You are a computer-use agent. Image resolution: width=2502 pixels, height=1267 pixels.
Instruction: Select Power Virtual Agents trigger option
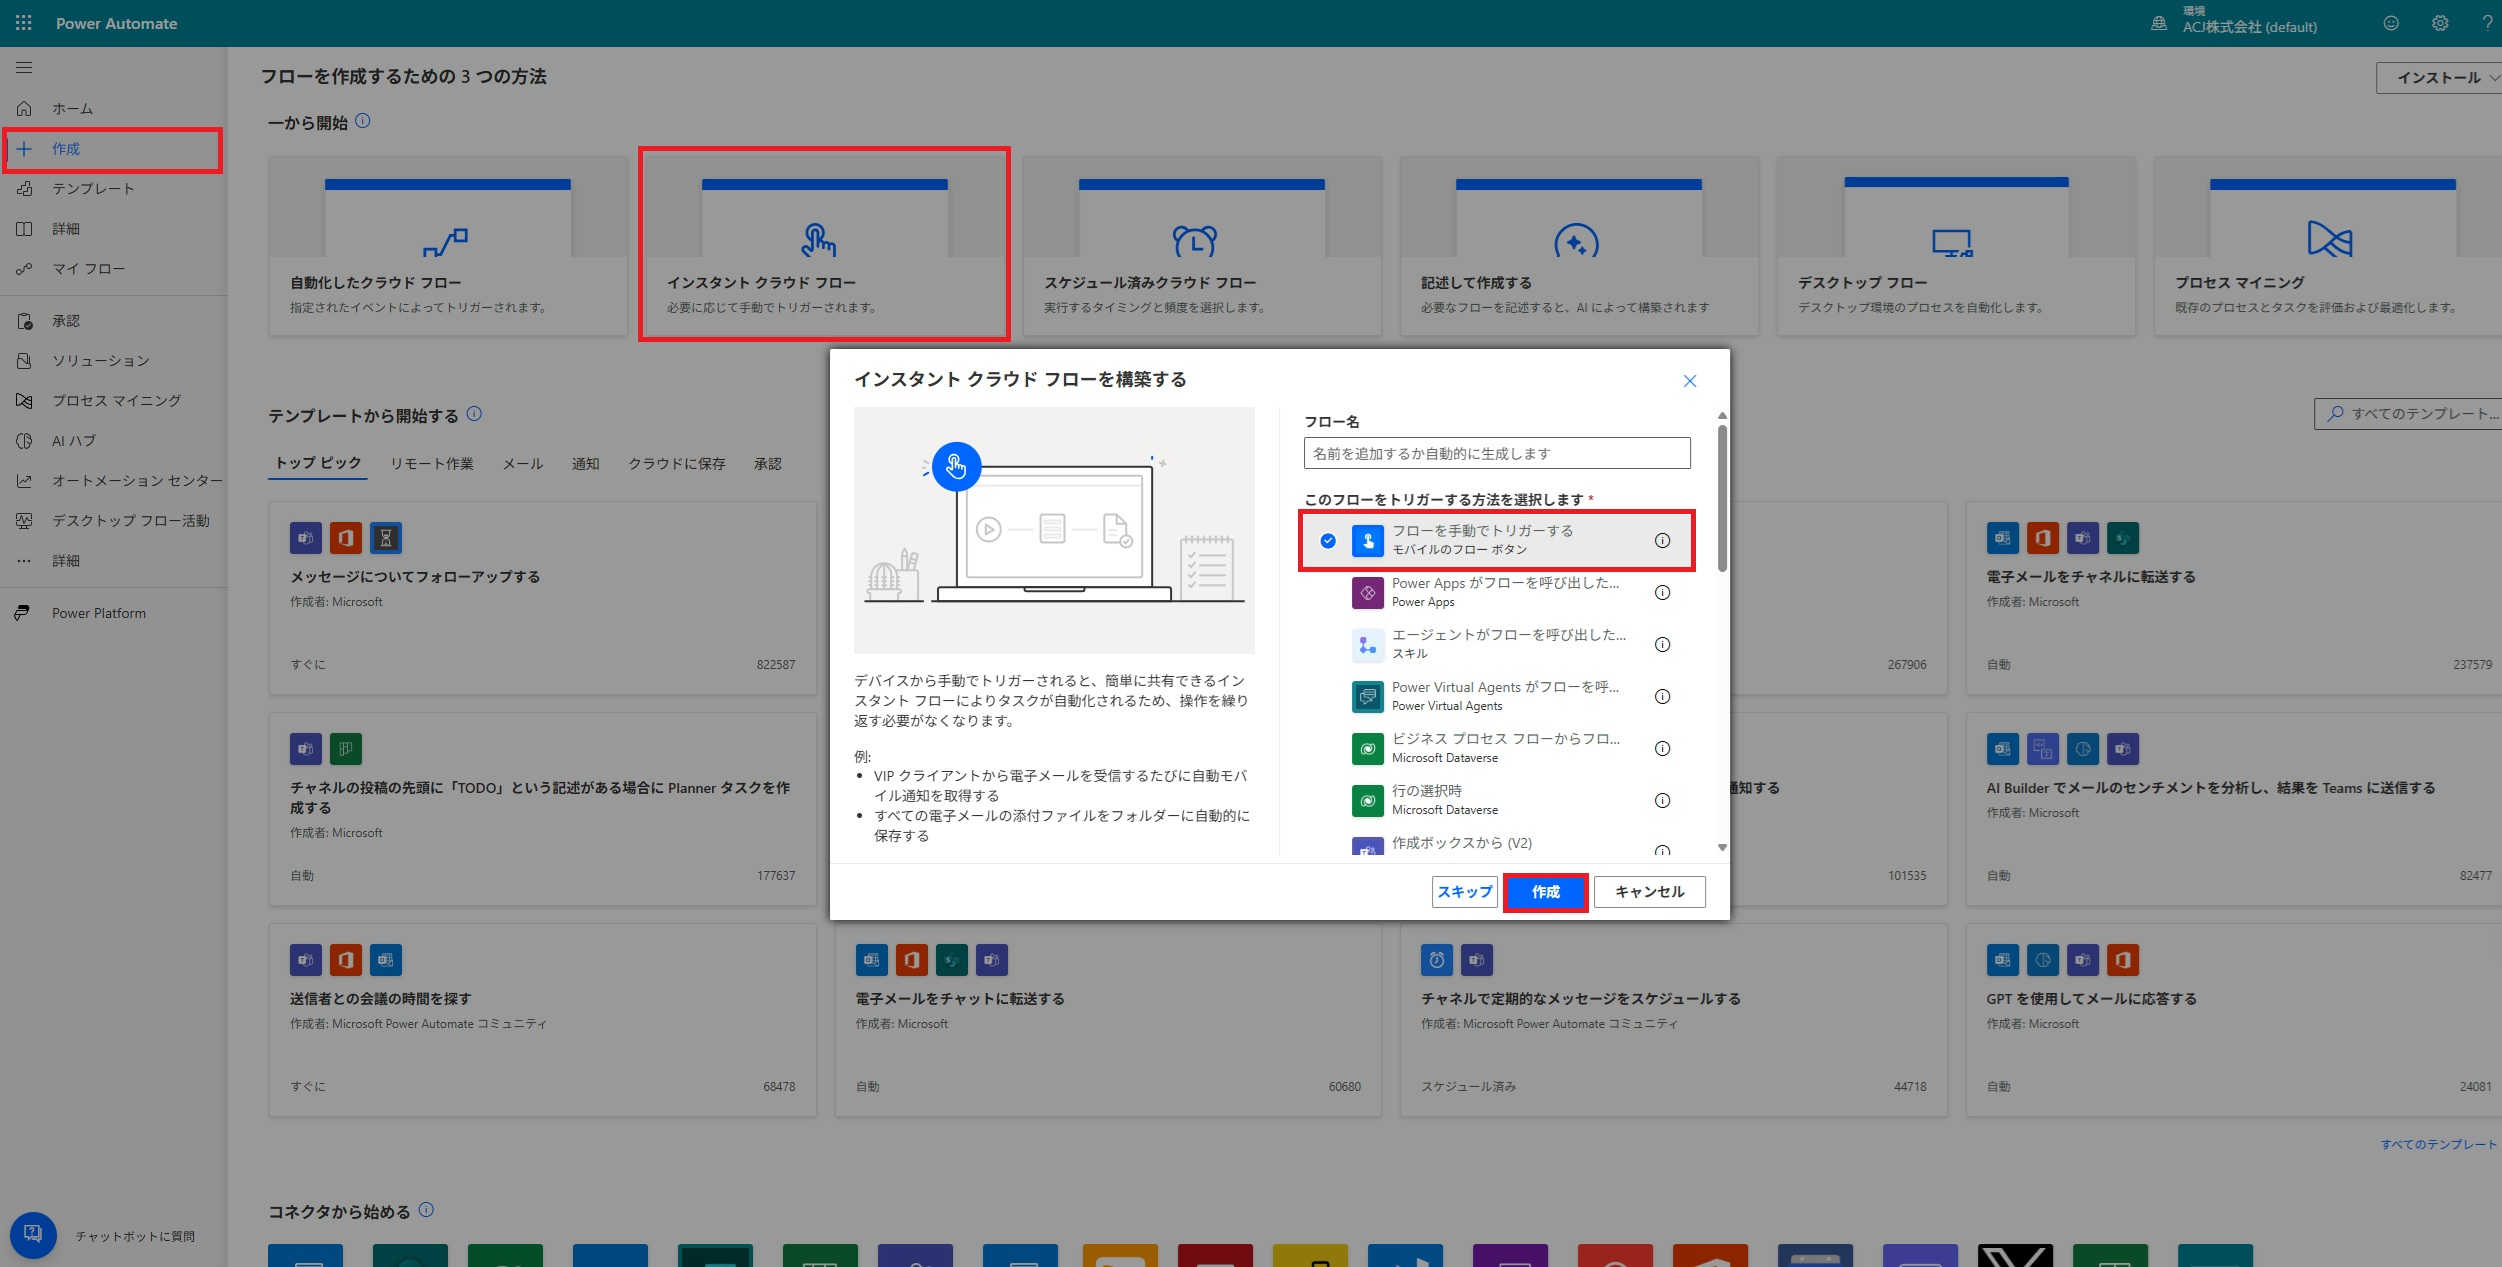coord(1497,696)
